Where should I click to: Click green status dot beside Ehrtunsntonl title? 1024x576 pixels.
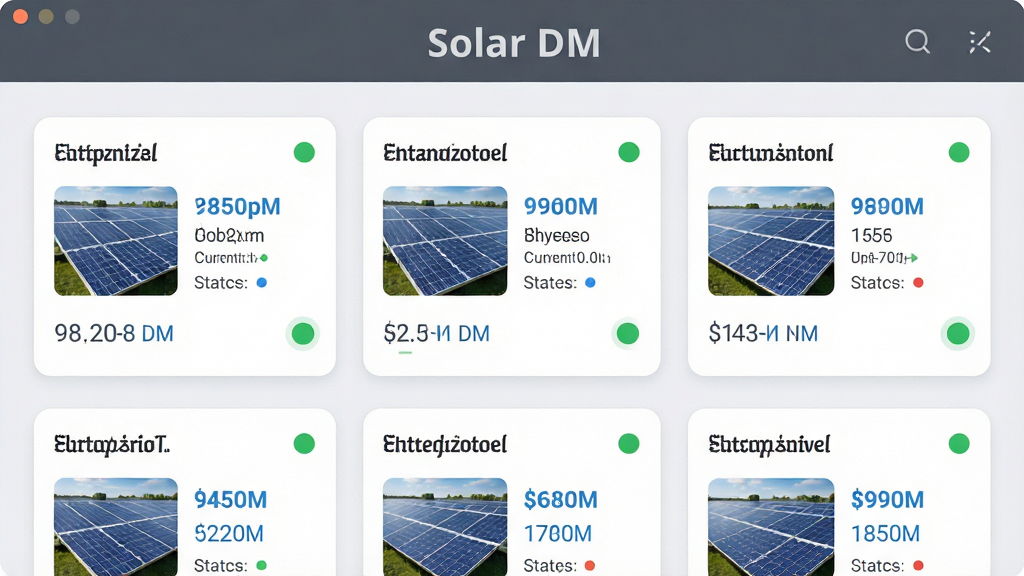tap(959, 152)
